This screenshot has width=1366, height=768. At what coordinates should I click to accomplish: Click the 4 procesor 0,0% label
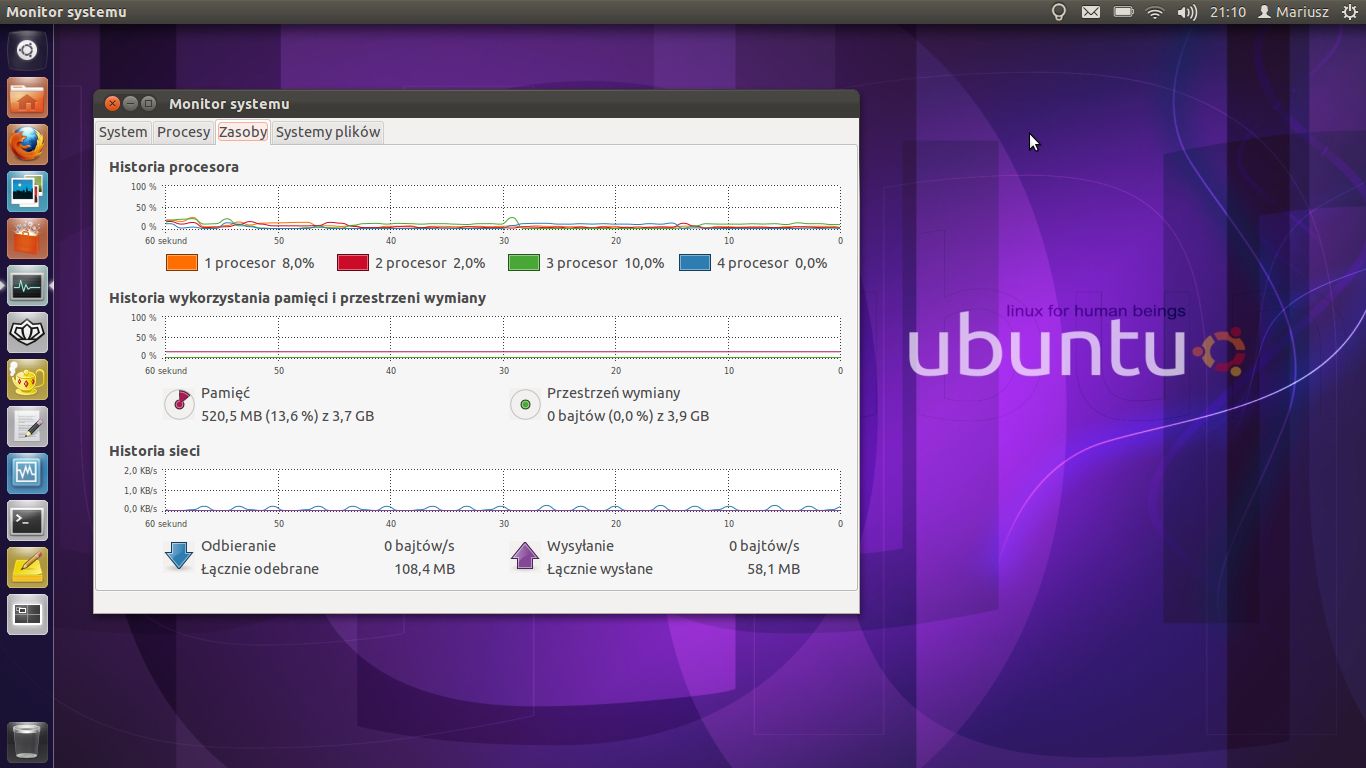[772, 263]
